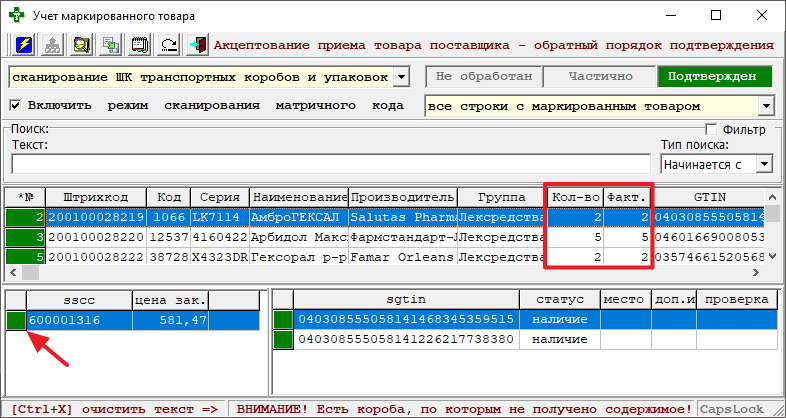Open the 'все строки с маркированным товаром' dropdown

766,106
